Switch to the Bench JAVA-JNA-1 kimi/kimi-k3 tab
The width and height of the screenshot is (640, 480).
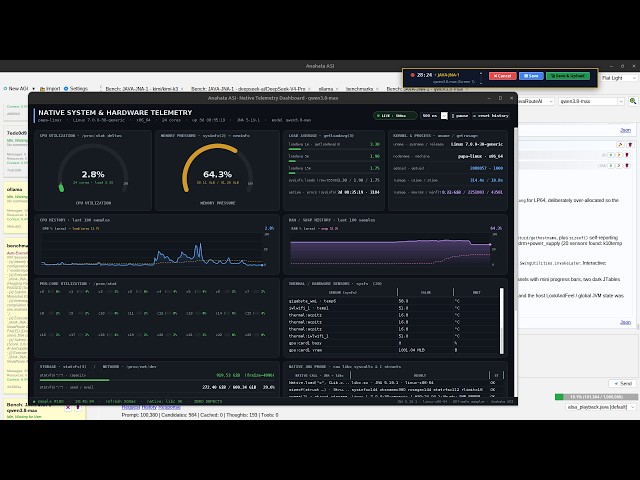tap(141, 89)
